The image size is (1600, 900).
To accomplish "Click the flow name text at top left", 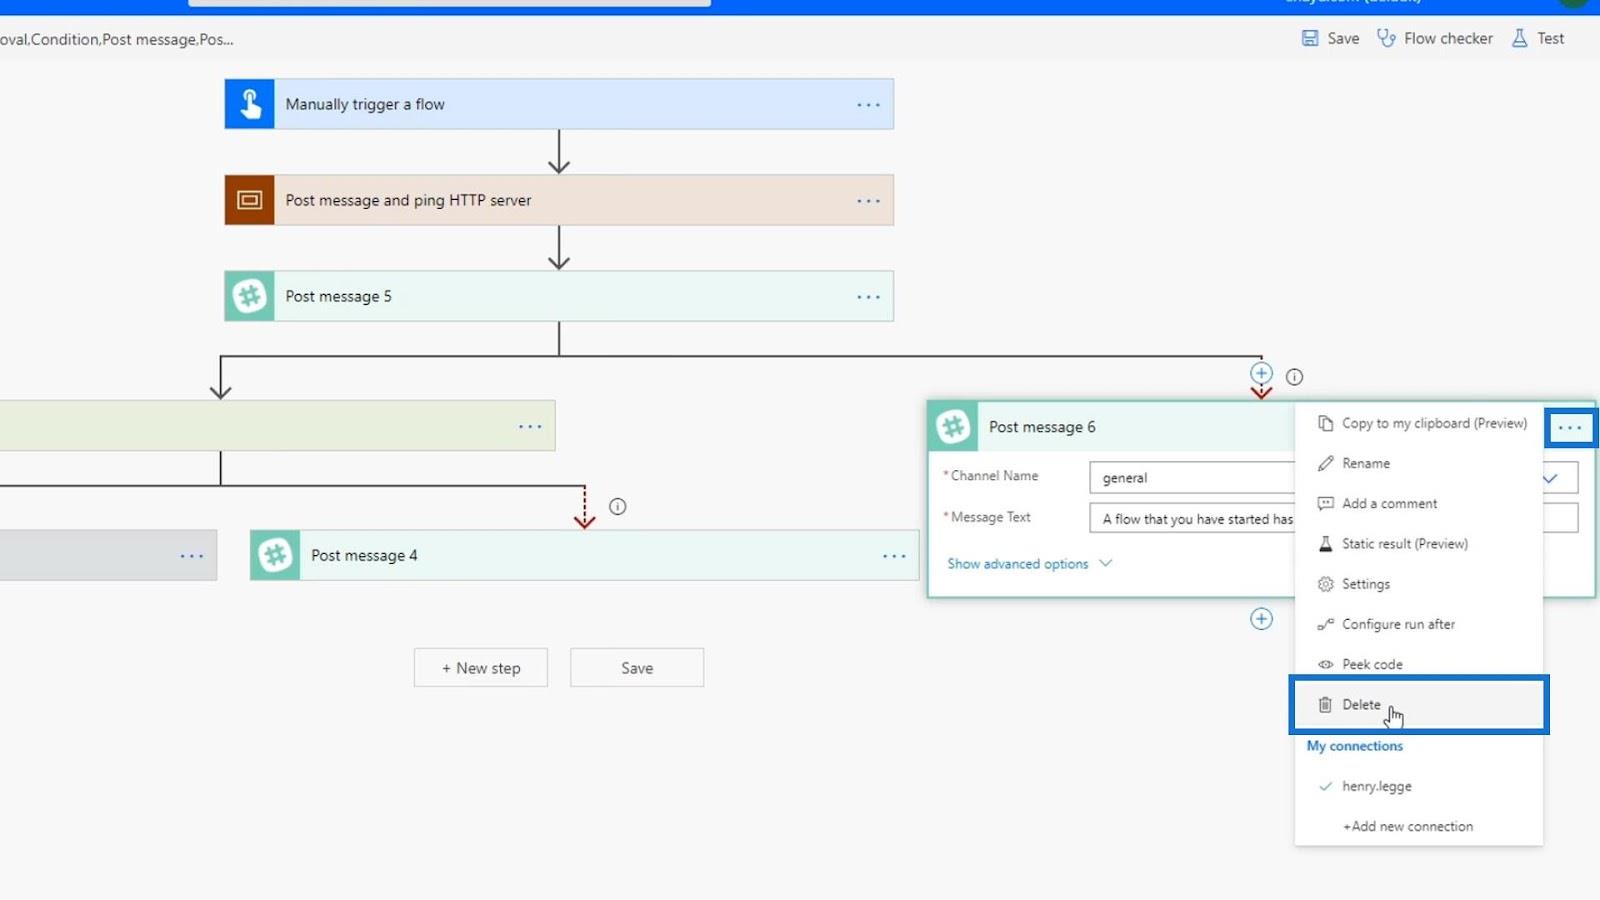I will (116, 40).
